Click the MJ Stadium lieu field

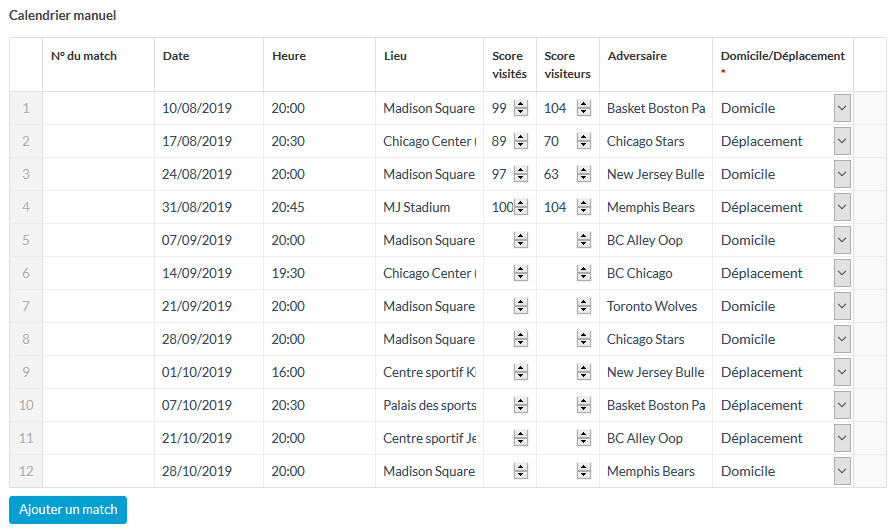(429, 207)
